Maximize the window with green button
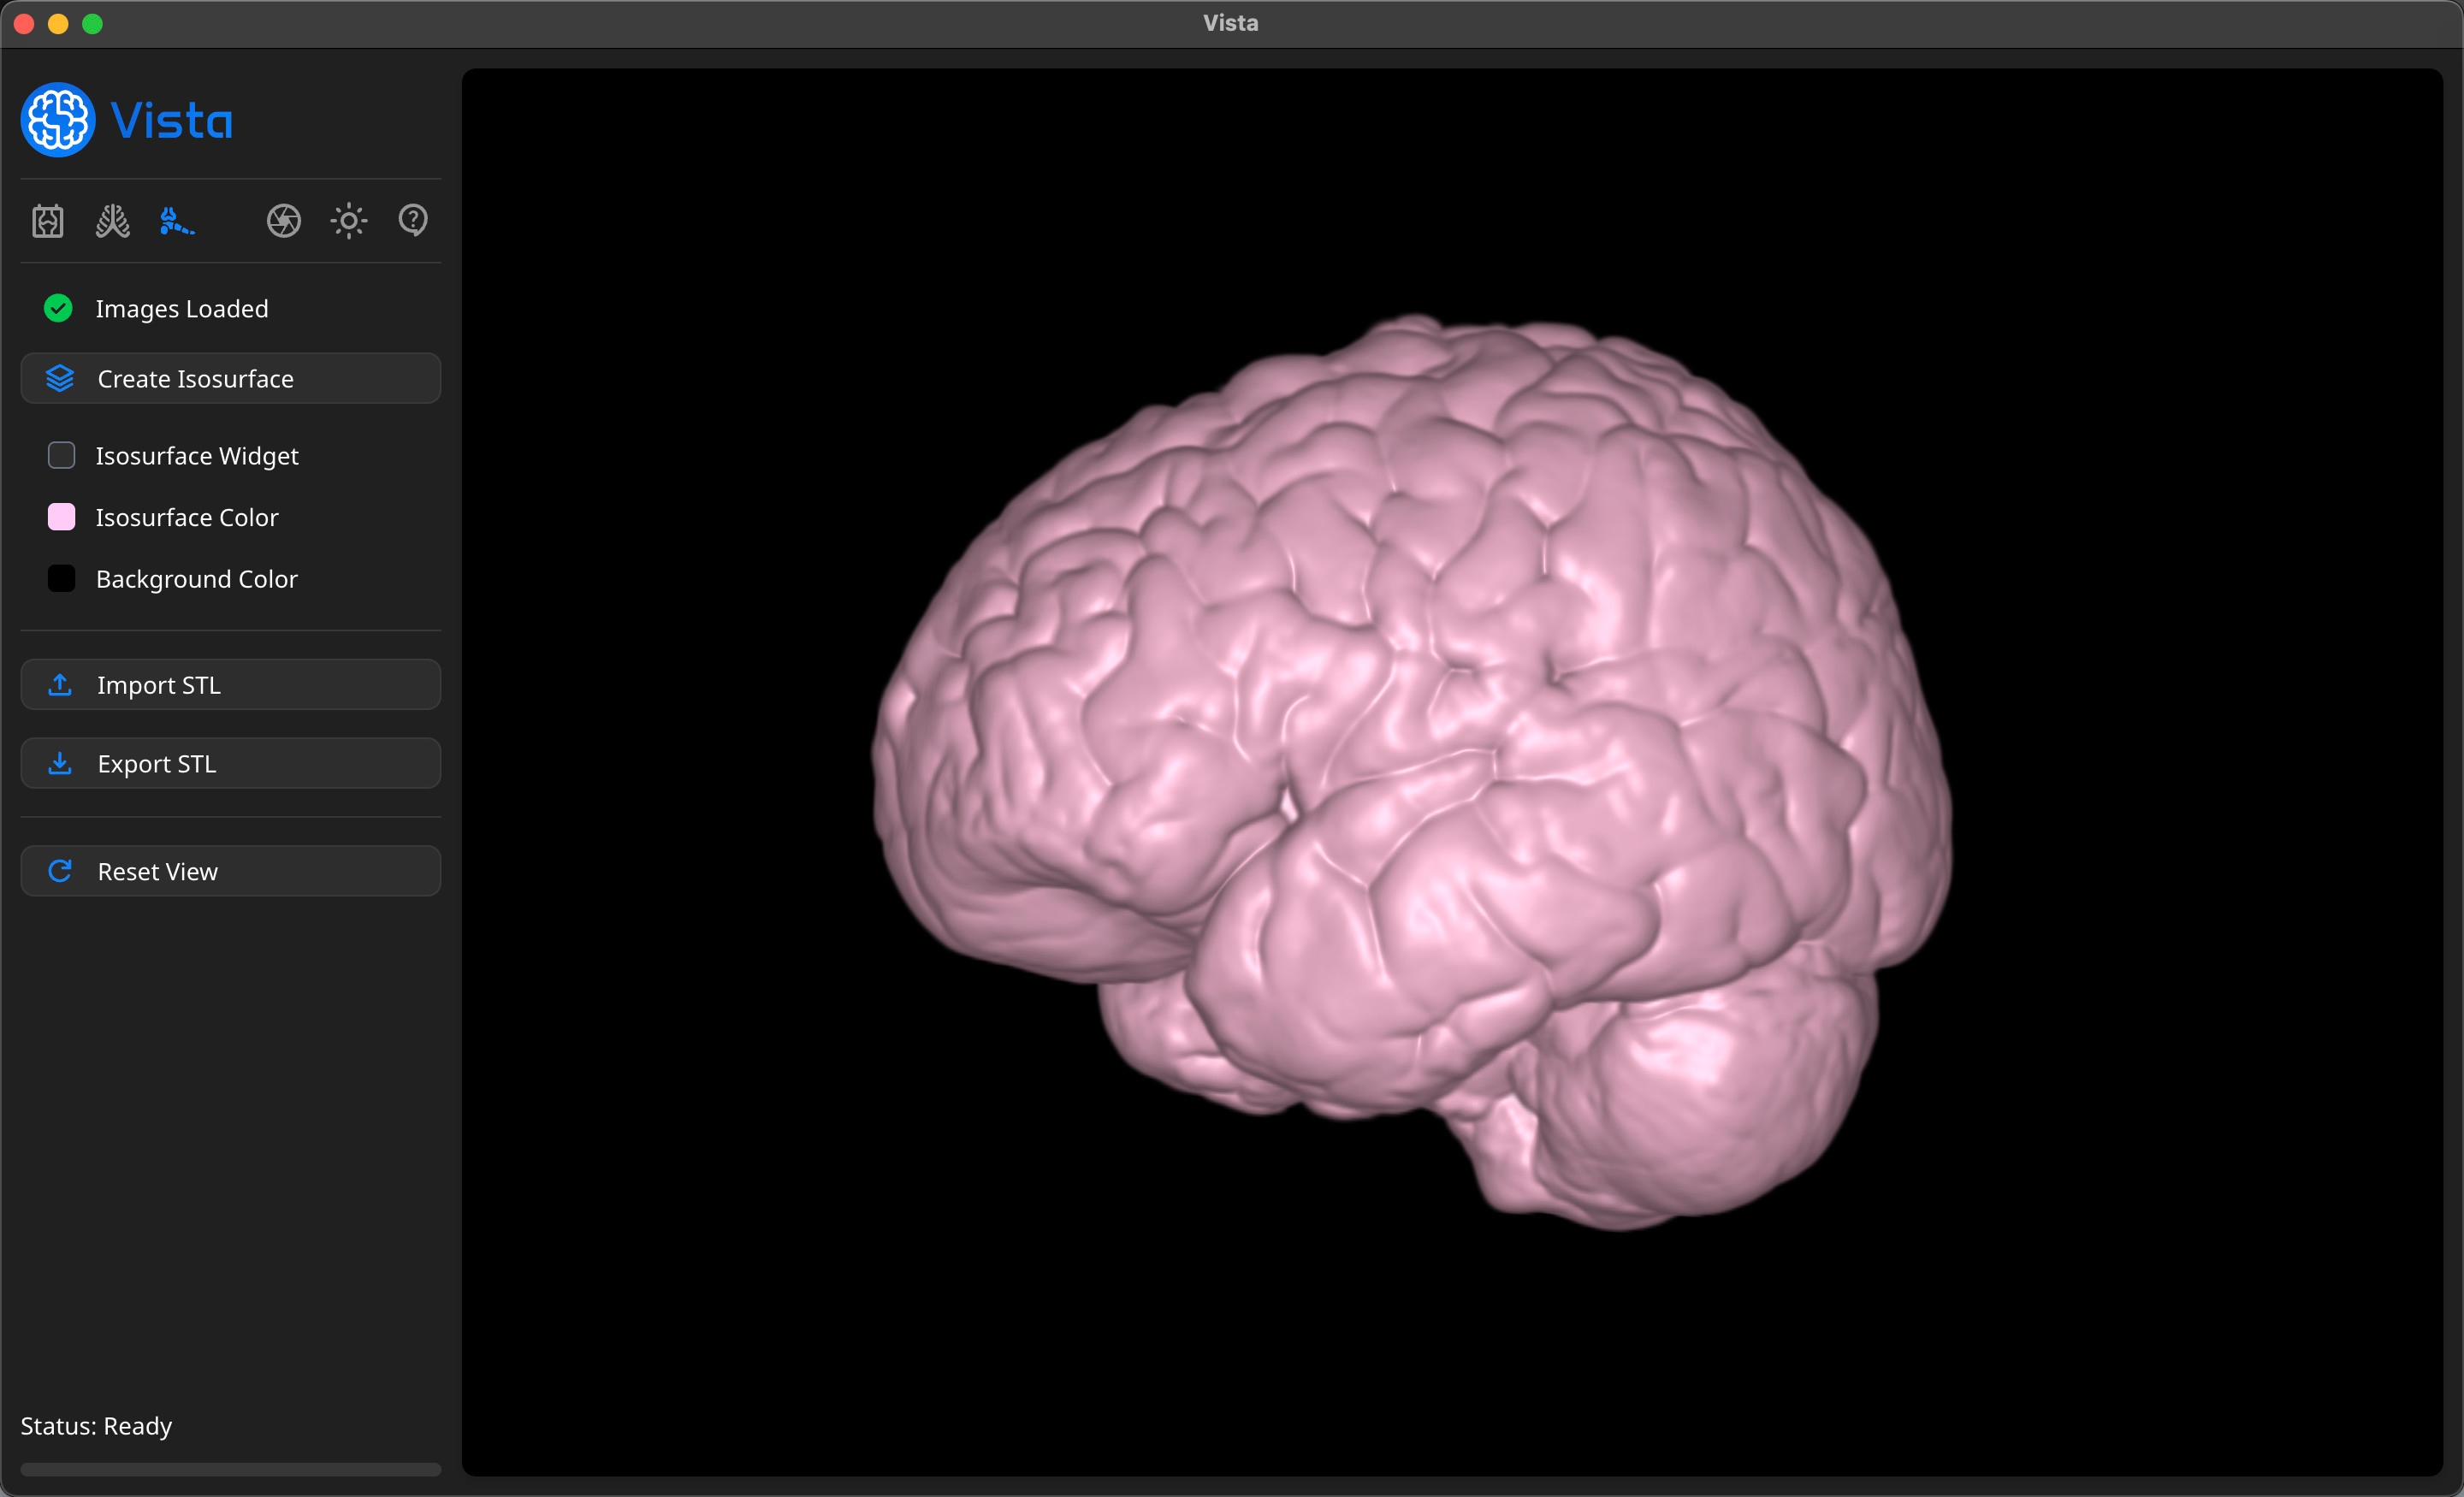This screenshot has height=1497, width=2464. 92,24
